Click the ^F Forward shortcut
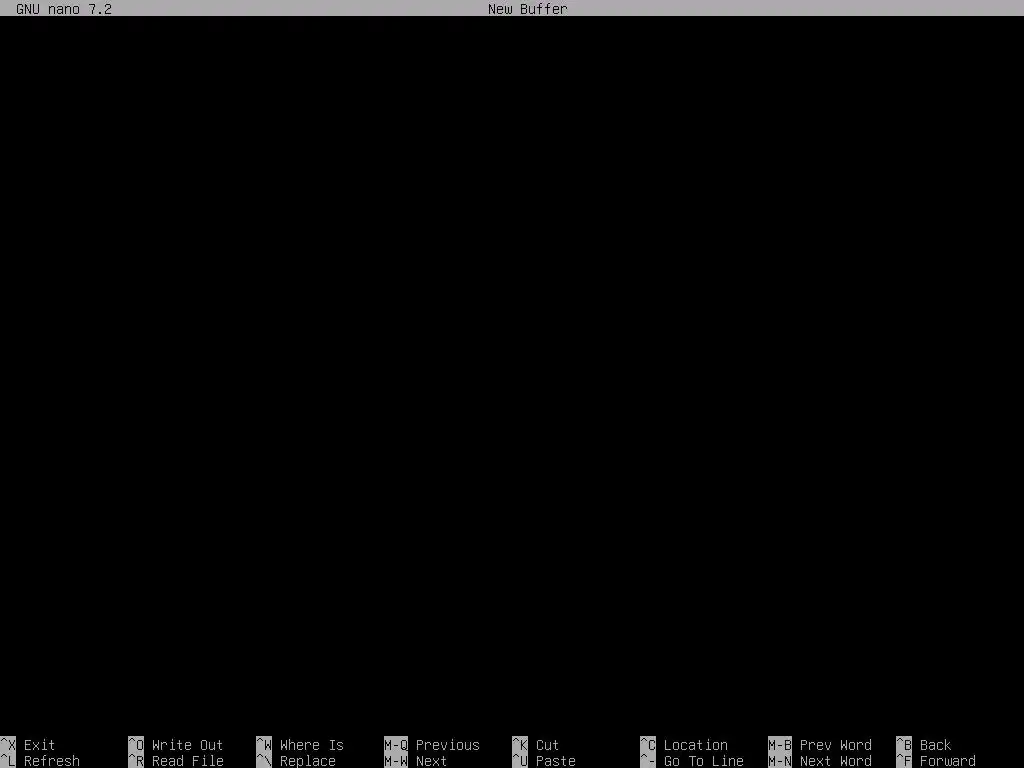This screenshot has width=1024, height=768. tap(936, 761)
